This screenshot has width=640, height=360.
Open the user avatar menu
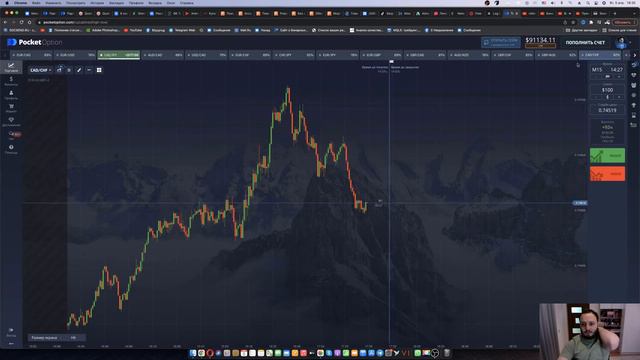click(622, 42)
